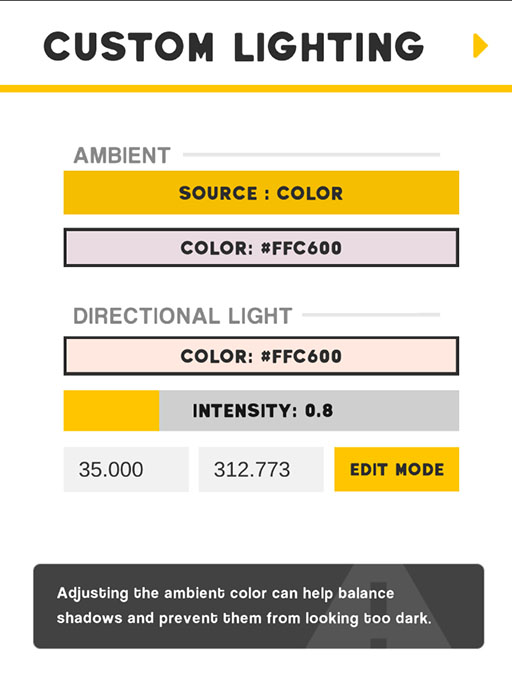The width and height of the screenshot is (512, 675).
Task: Click the gray line beside Directional Light heading
Action: click(371, 315)
